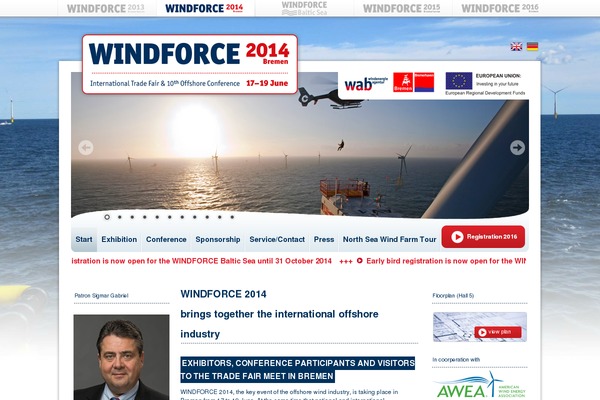Select the eighth slideshow dot

click(x=195, y=217)
